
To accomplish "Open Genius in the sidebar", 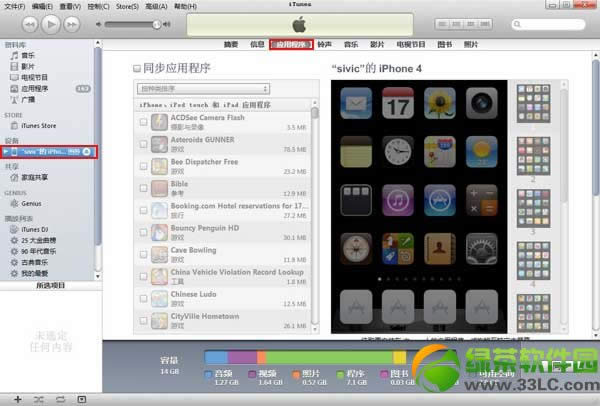I will 31,204.
